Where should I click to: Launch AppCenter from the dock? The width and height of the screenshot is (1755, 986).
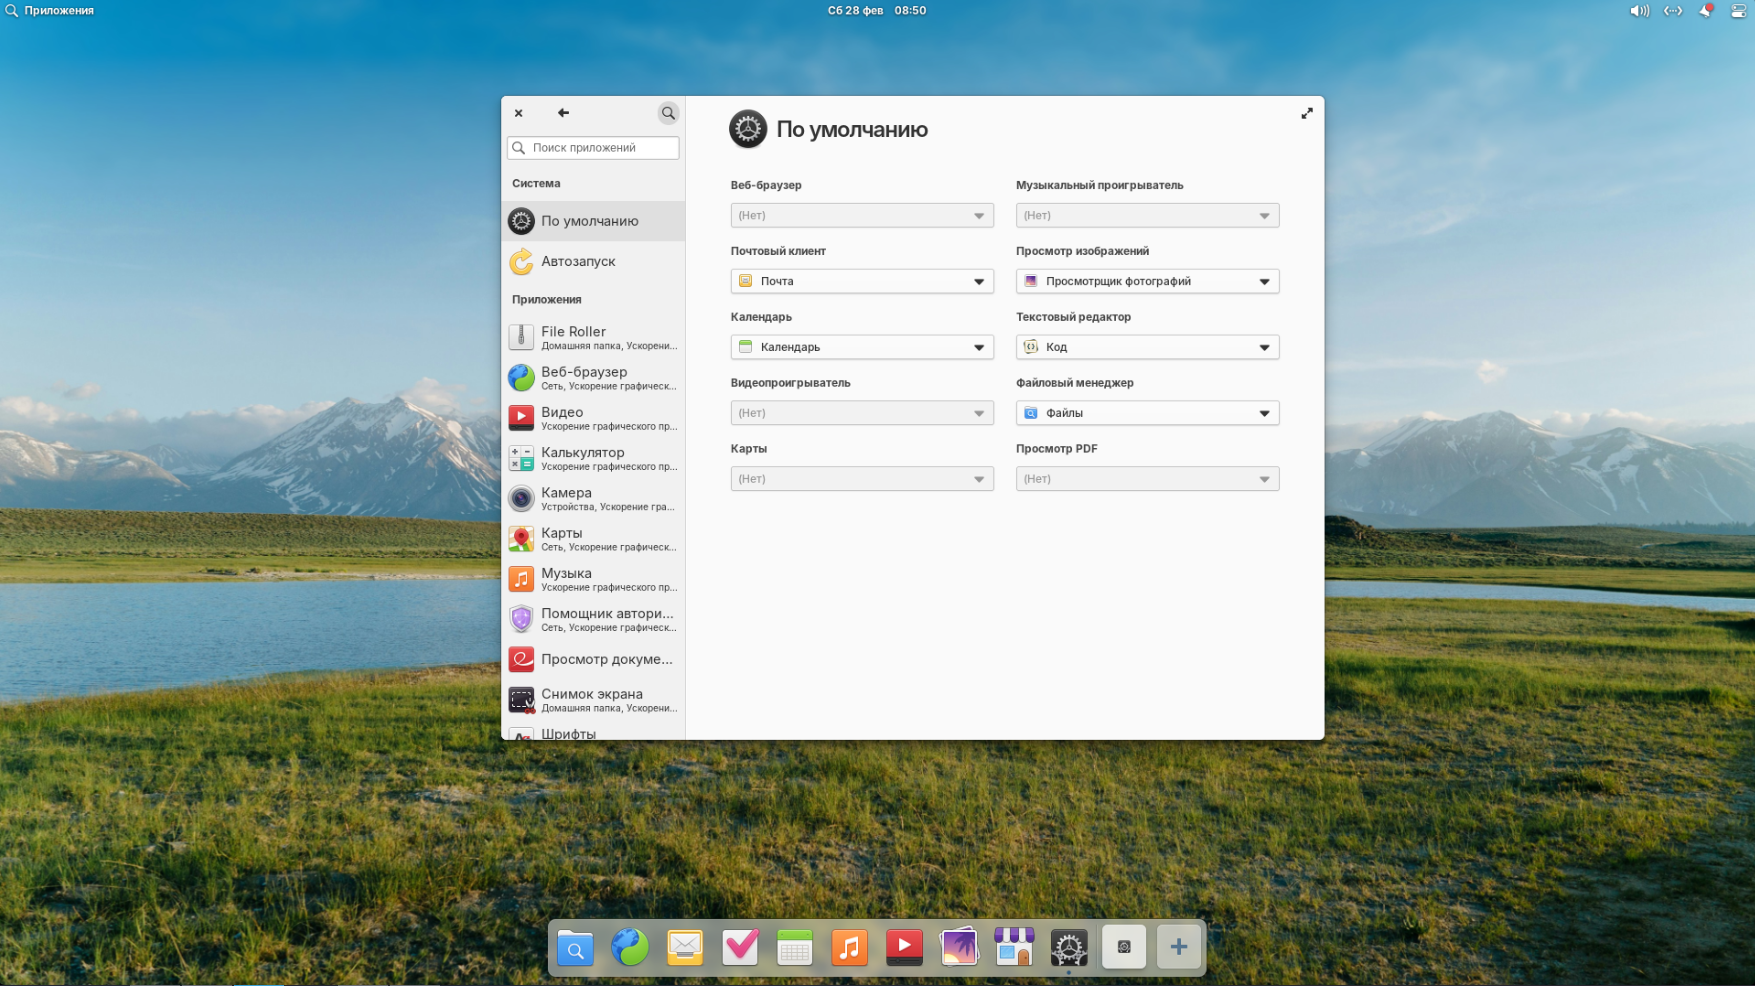click(x=1013, y=947)
